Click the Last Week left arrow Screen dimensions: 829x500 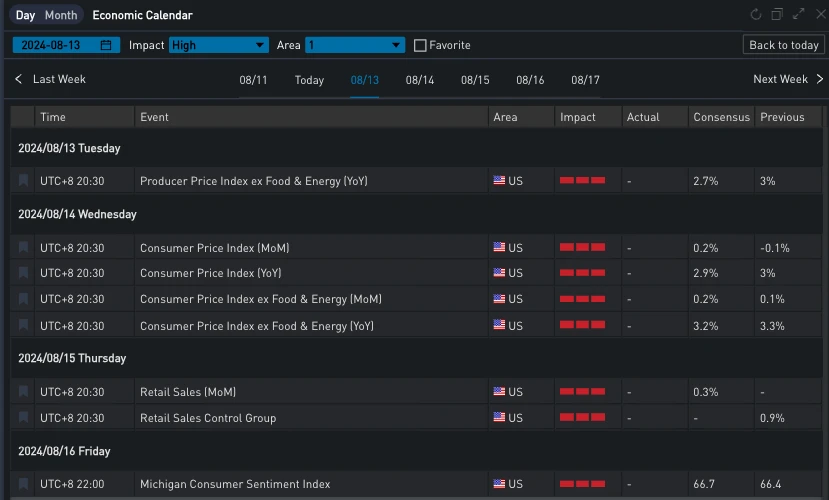click(x=19, y=79)
